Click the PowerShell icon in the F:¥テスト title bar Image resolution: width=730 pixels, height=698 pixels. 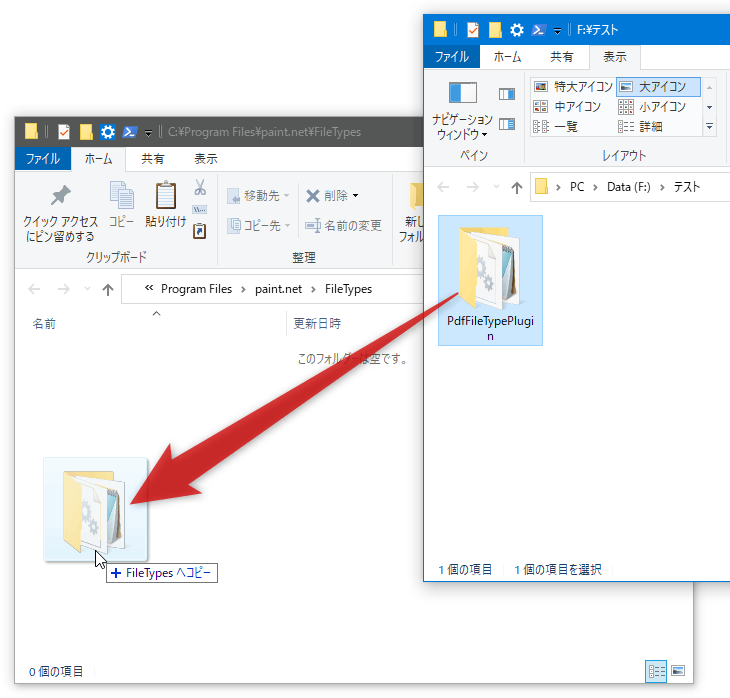point(539,30)
